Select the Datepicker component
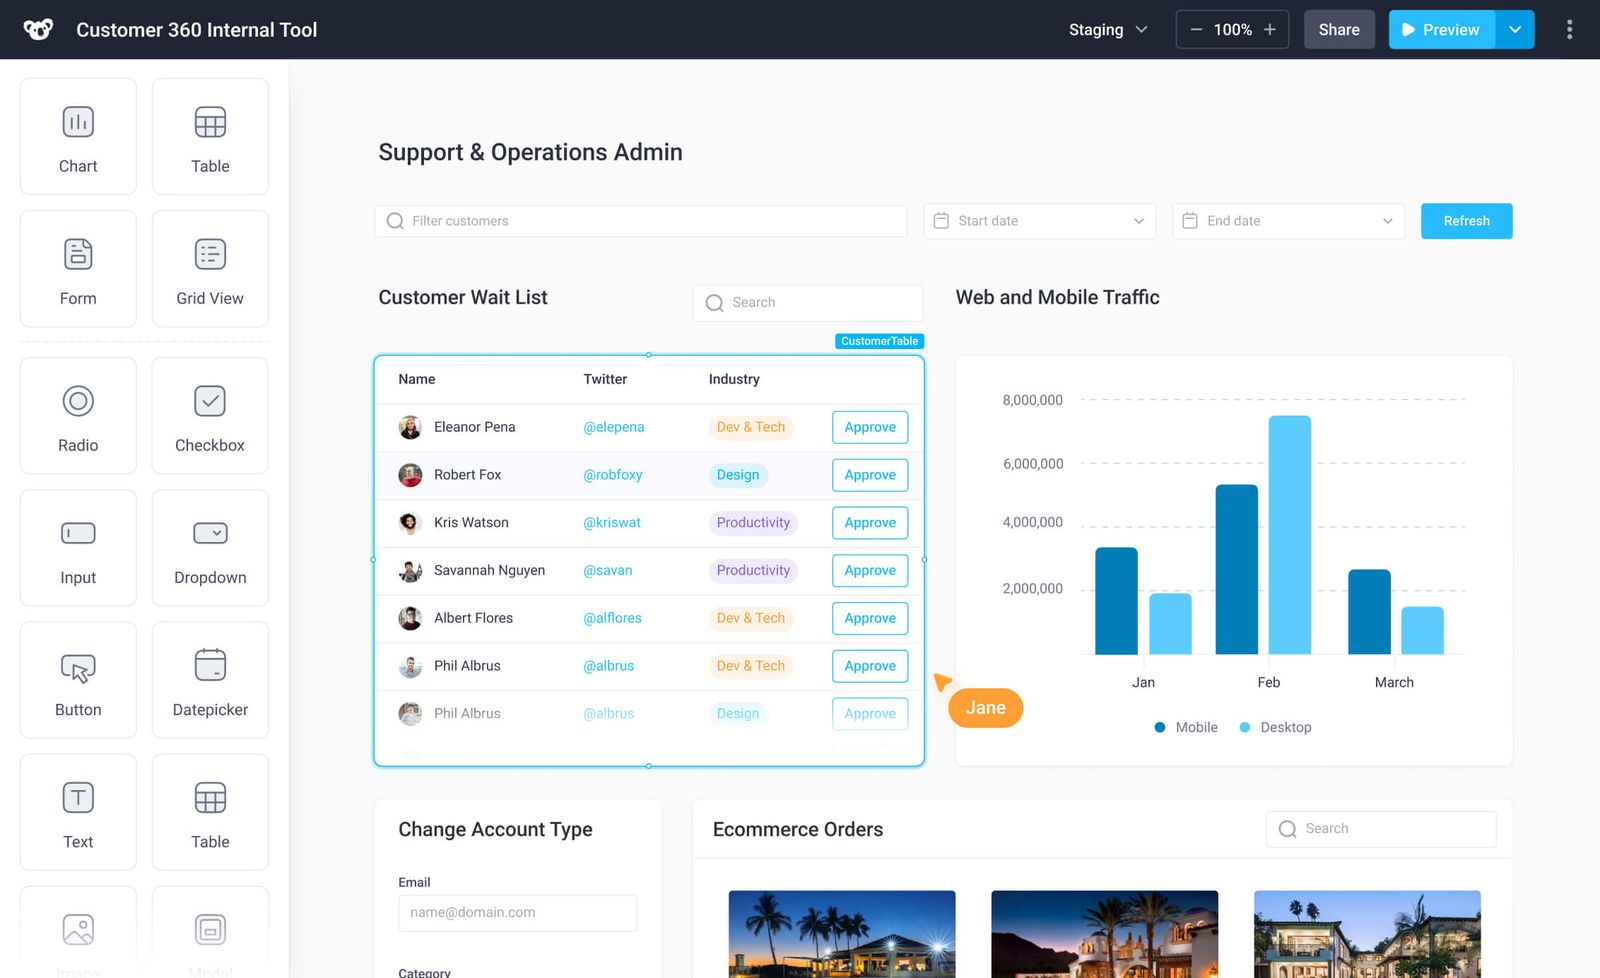The image size is (1600, 978). coord(209,680)
